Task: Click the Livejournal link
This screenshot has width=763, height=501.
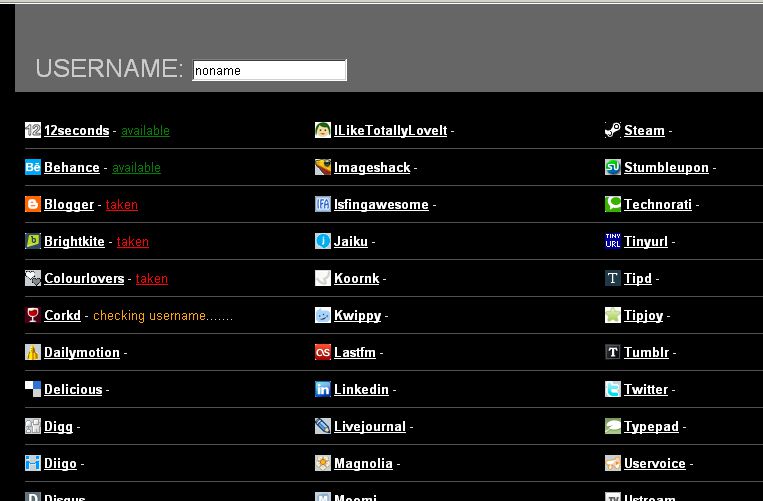Action: tap(369, 426)
